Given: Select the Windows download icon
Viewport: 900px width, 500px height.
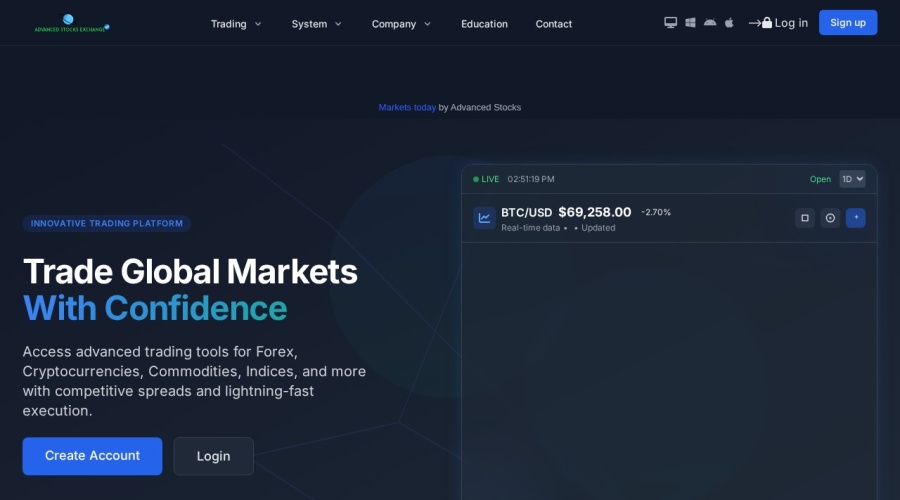Looking at the screenshot, I should [690, 22].
